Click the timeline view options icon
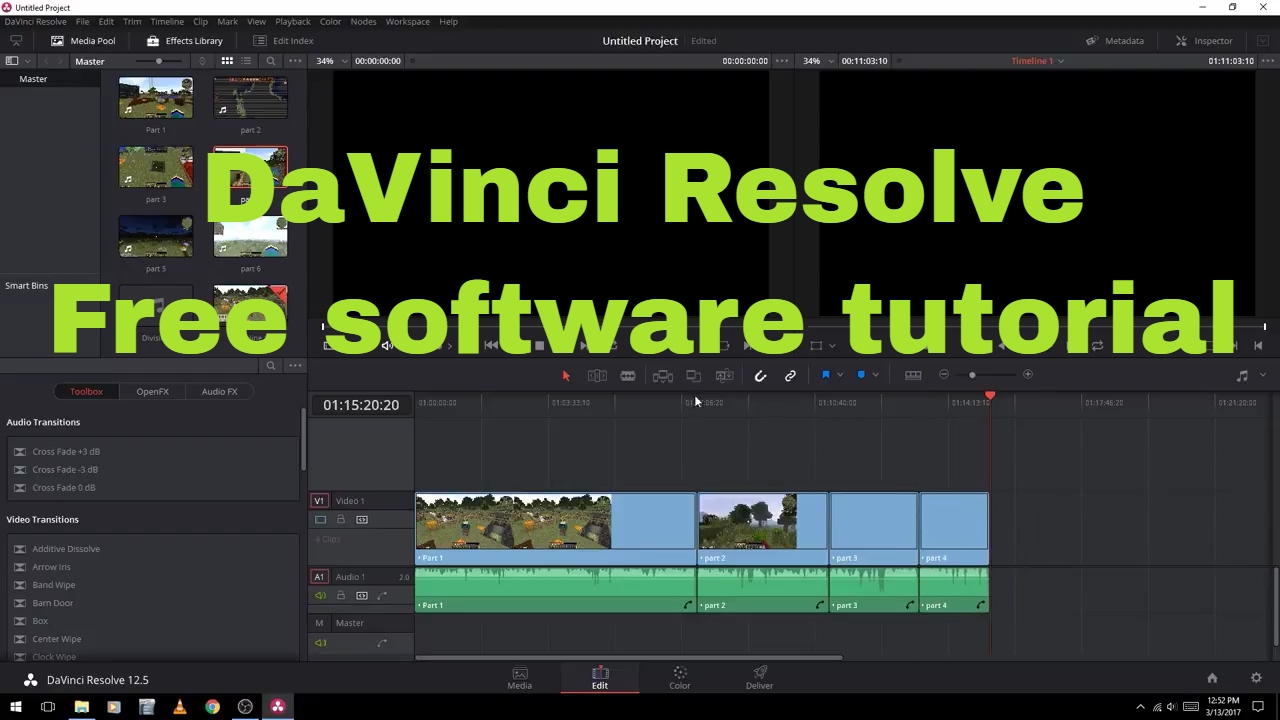Viewport: 1280px width, 720px height. click(x=913, y=375)
